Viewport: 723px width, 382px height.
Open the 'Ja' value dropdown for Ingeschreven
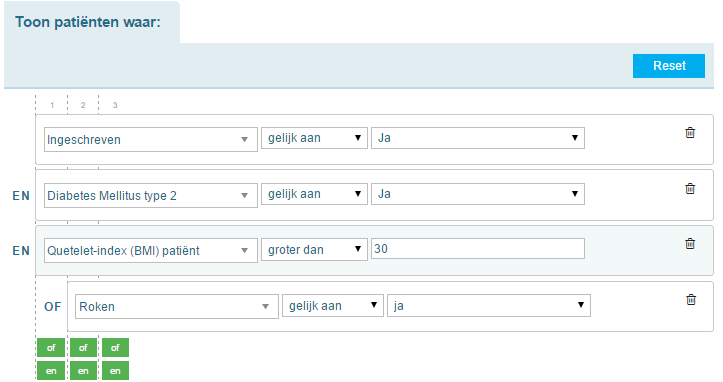click(478, 138)
